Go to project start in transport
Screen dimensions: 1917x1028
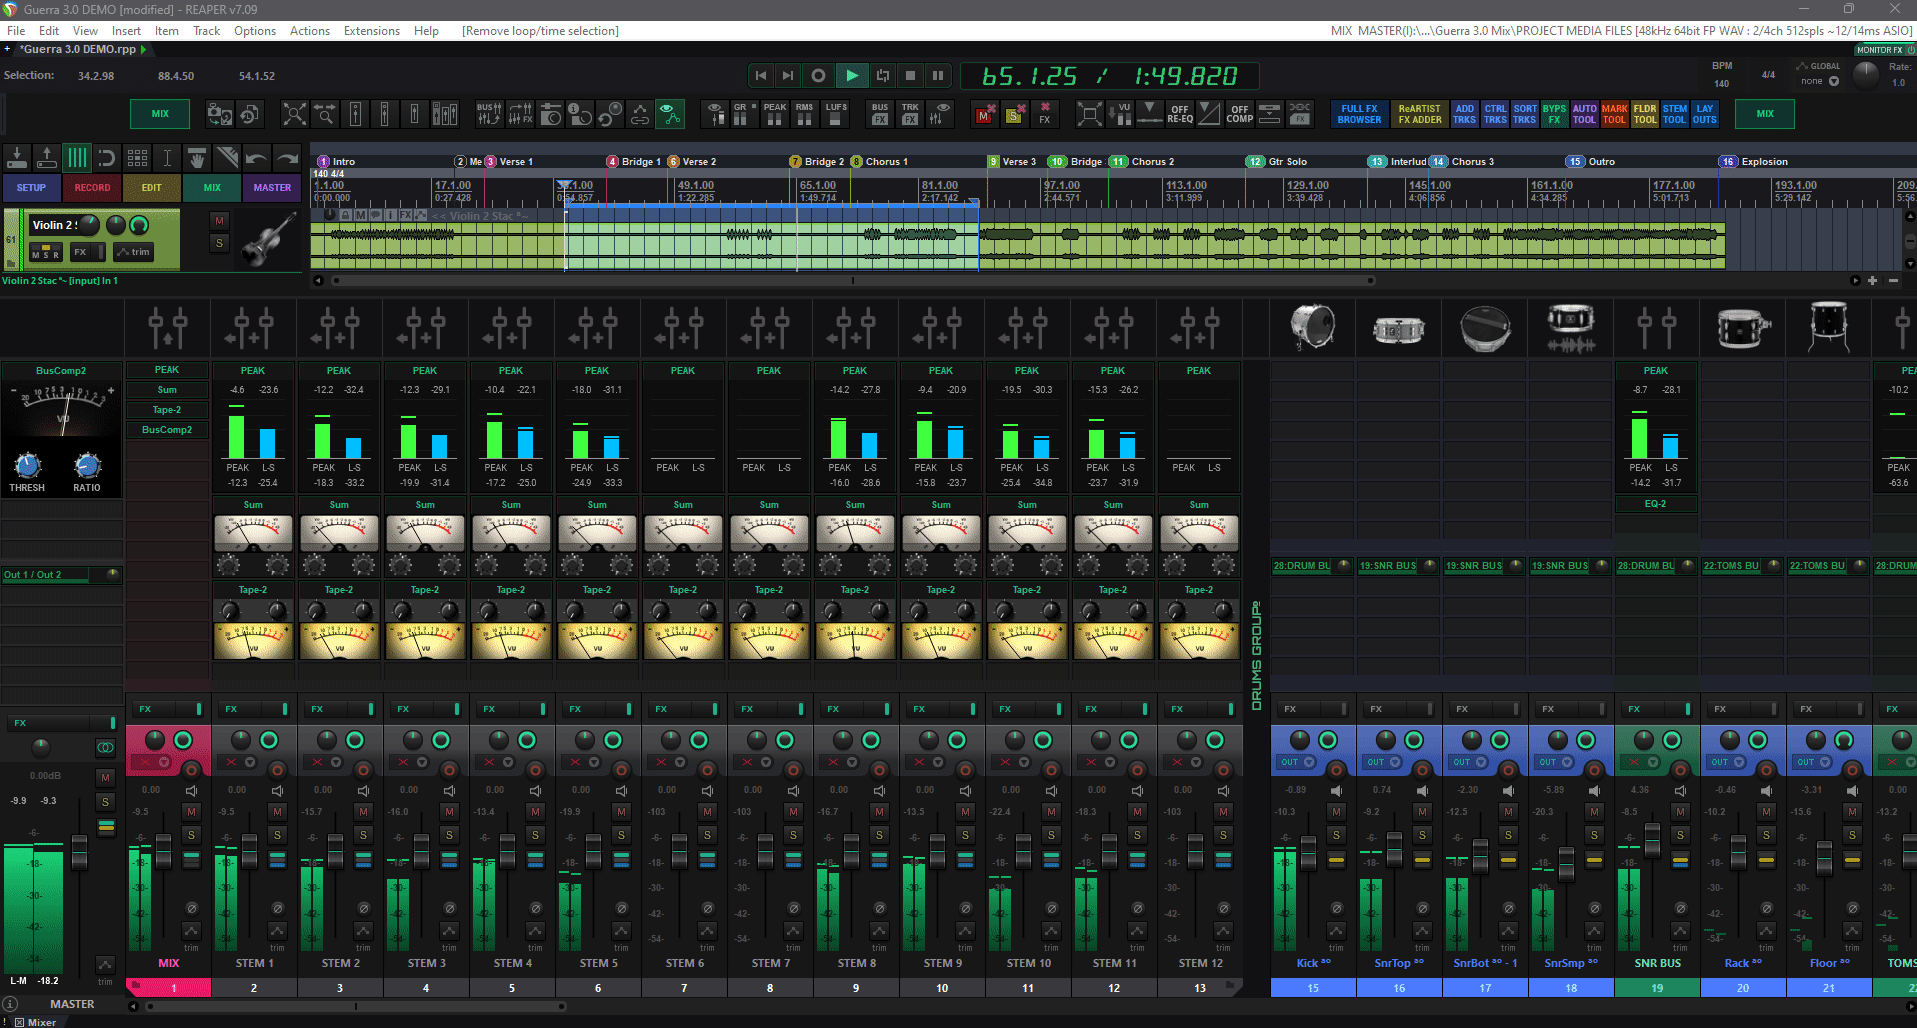[x=761, y=75]
